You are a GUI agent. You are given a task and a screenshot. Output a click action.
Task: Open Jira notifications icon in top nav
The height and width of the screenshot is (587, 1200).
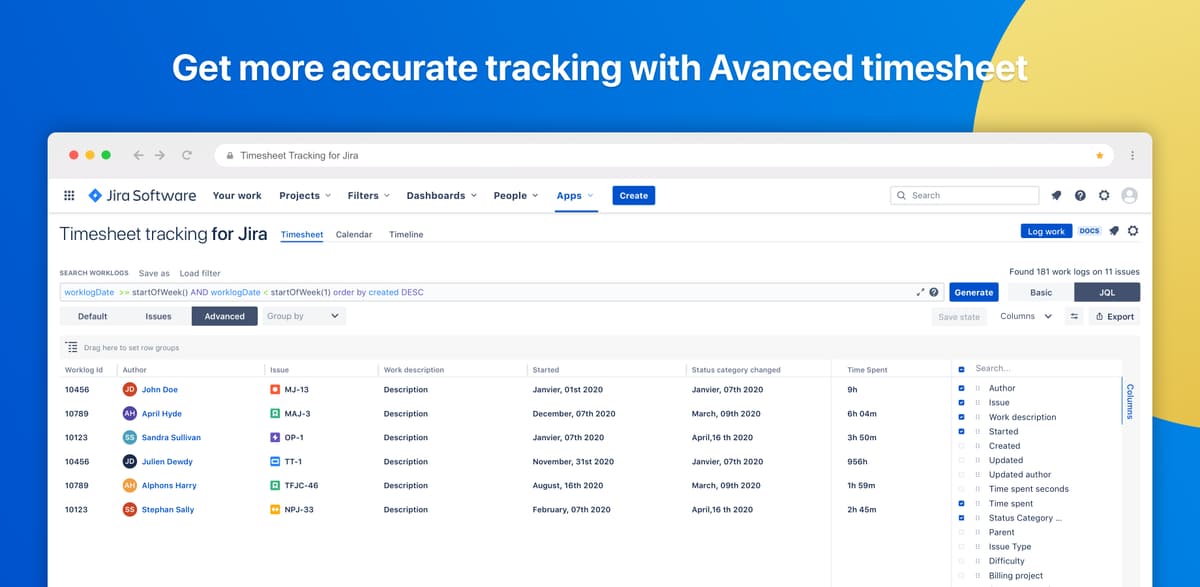point(1056,196)
